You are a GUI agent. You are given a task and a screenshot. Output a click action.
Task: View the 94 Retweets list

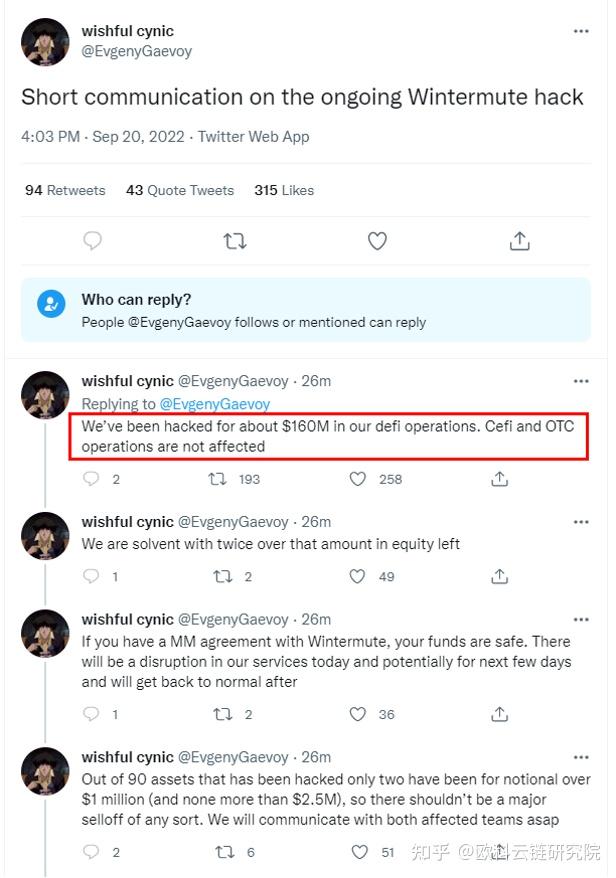pyautogui.click(x=65, y=190)
